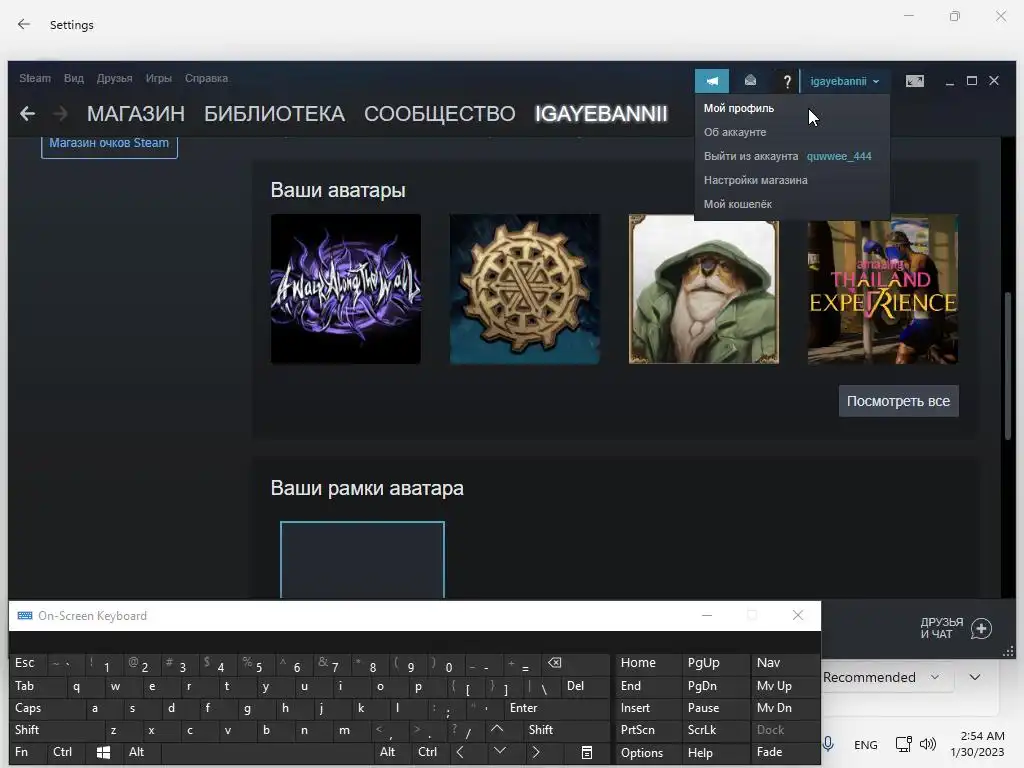Viewport: 1024px width, 768px height.
Task: Switch to IGAYEBANNII profile tab
Action: point(601,114)
